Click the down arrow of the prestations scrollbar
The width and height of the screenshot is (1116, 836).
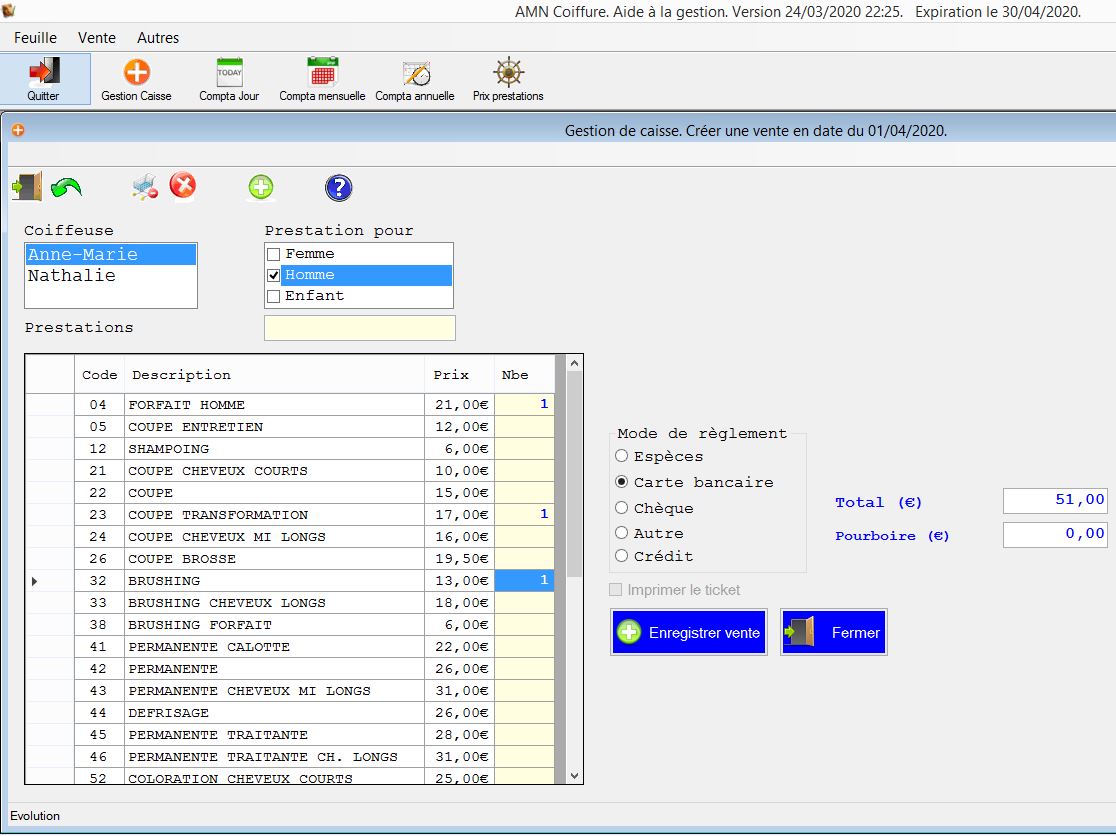pos(573,776)
